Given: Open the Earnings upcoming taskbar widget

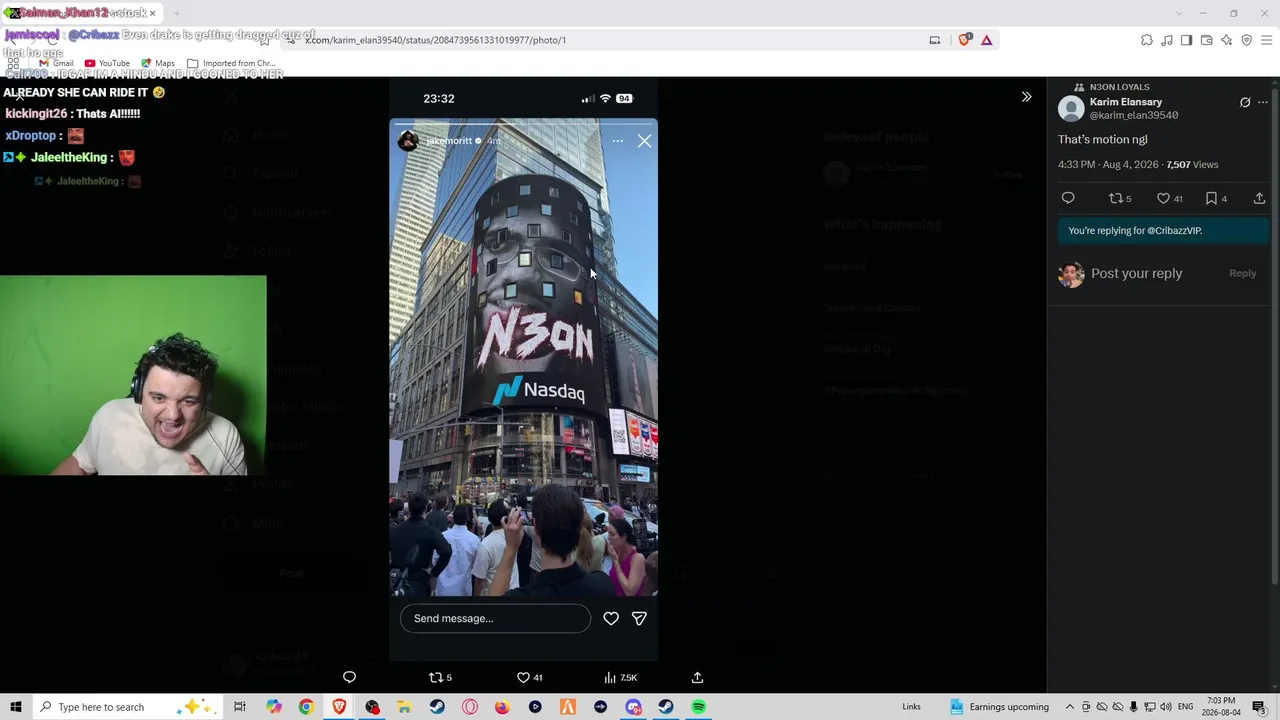Looking at the screenshot, I should [x=999, y=707].
